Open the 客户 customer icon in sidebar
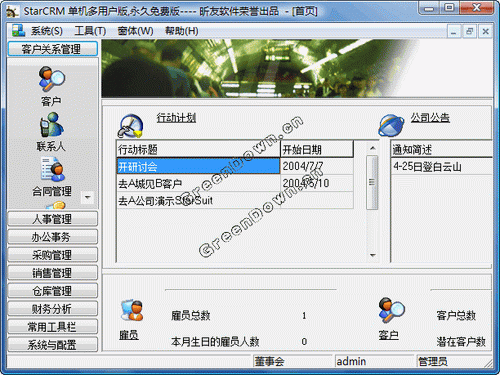 [52, 79]
